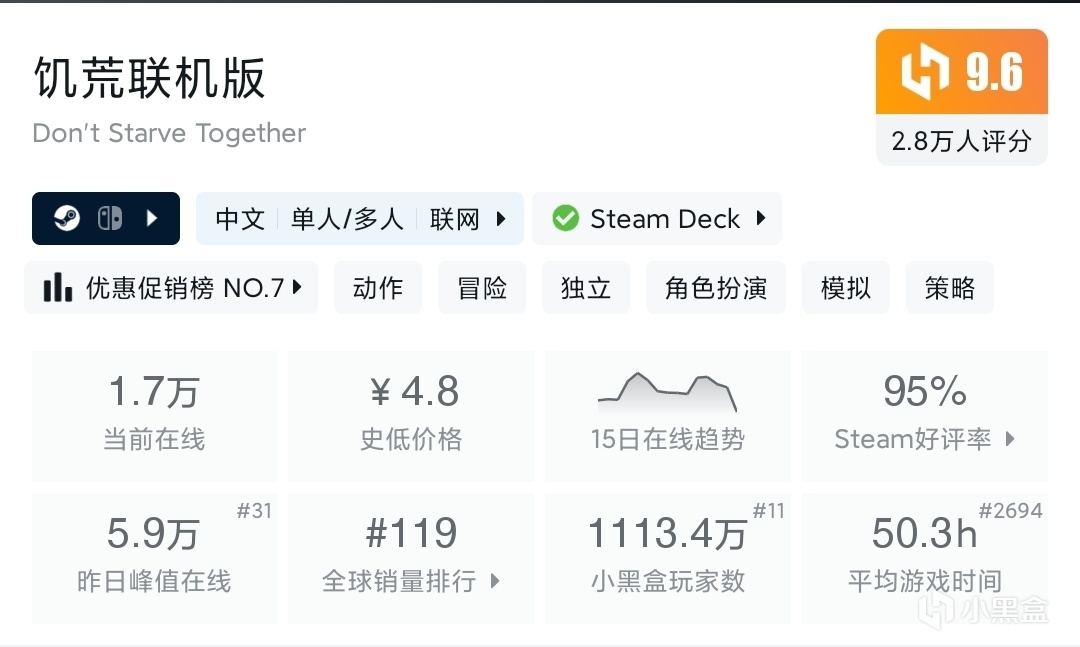Select the 动作 genre tag

point(378,288)
